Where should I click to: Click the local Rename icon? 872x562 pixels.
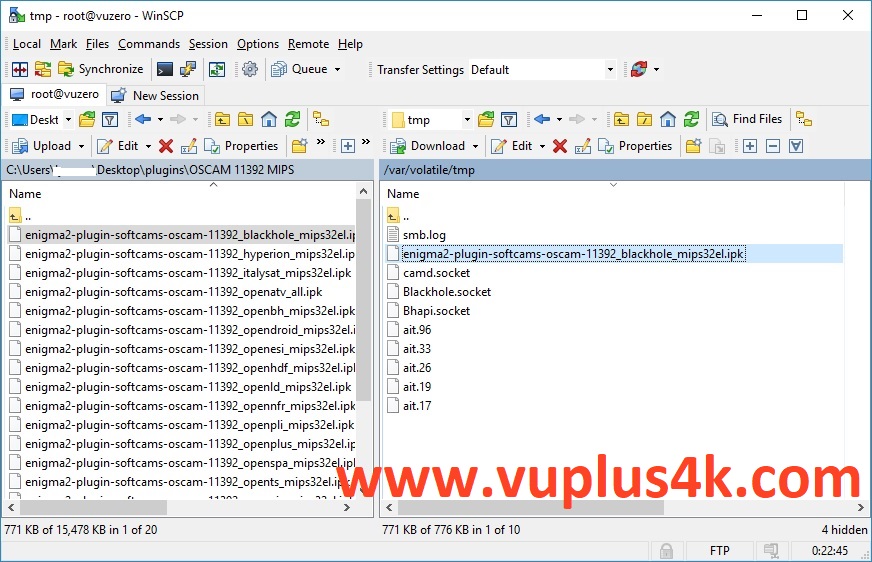click(x=189, y=146)
